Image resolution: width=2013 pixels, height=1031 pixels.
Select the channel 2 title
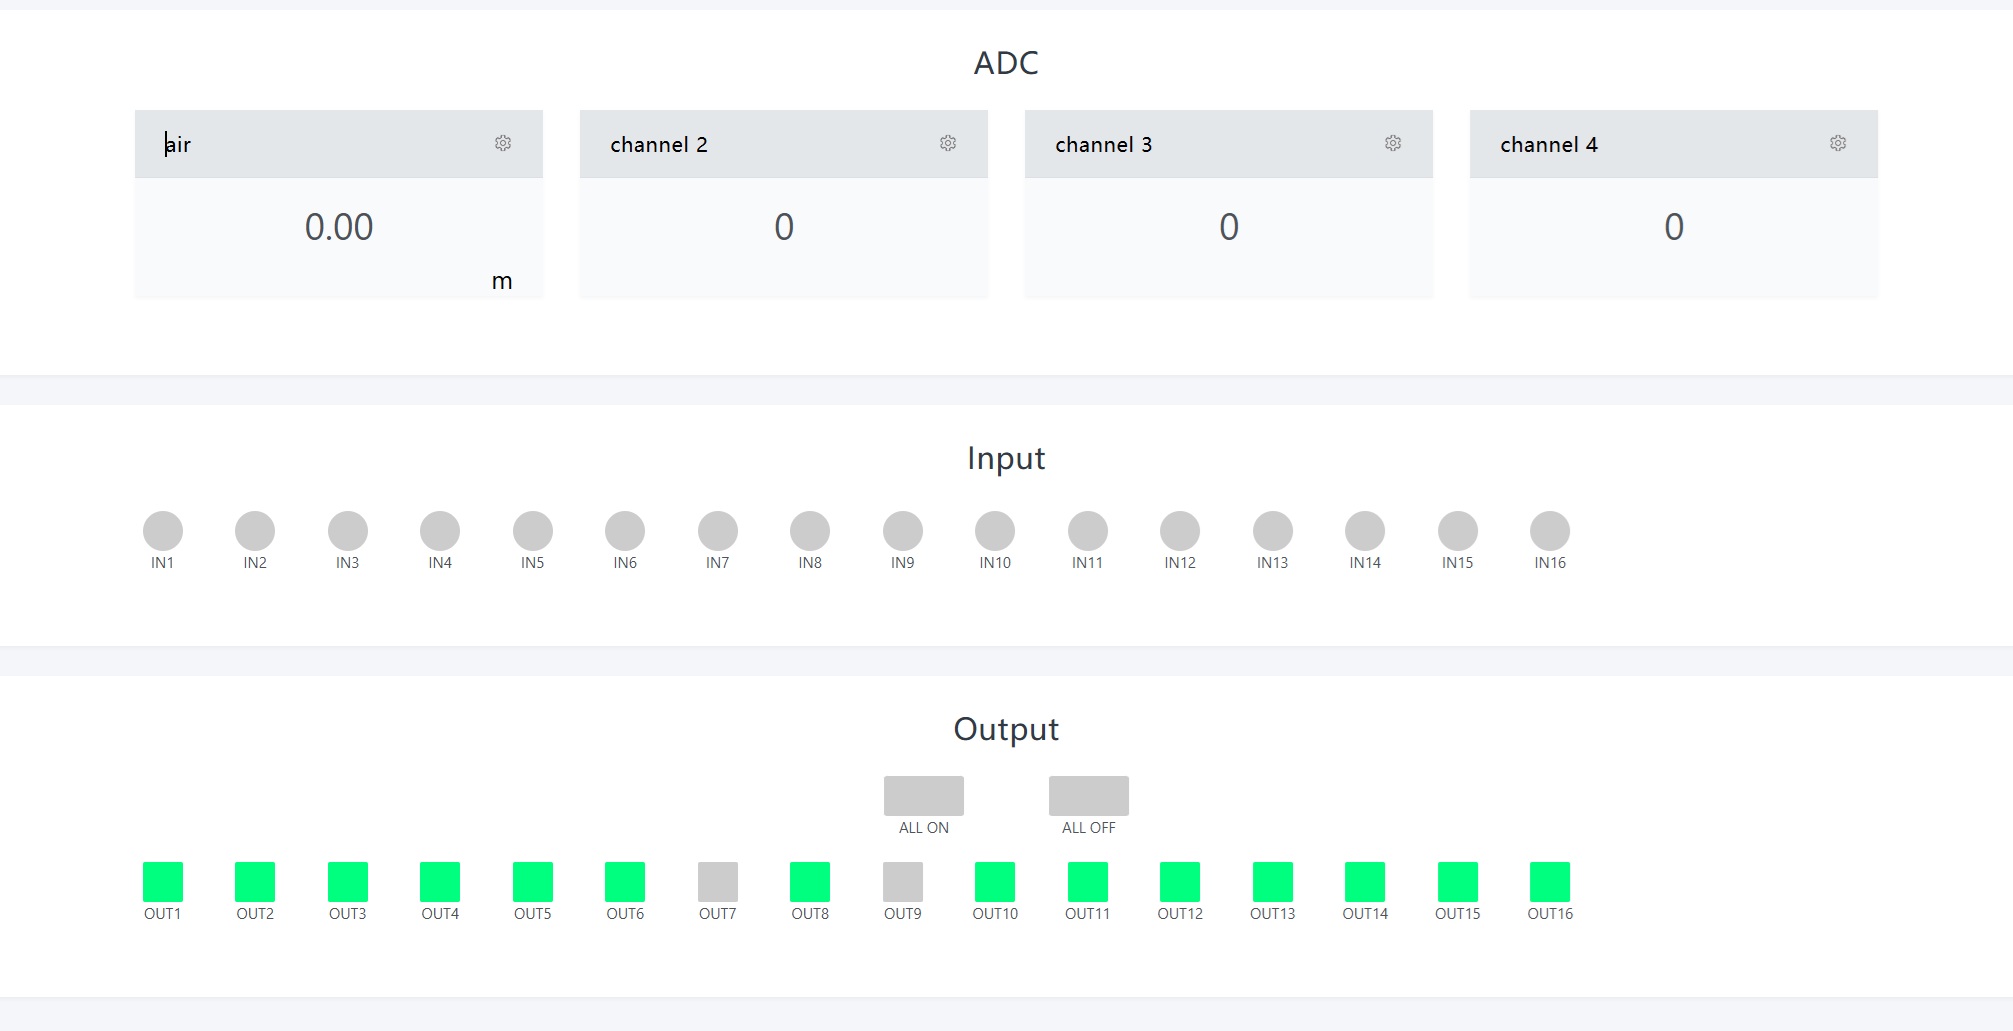click(659, 145)
